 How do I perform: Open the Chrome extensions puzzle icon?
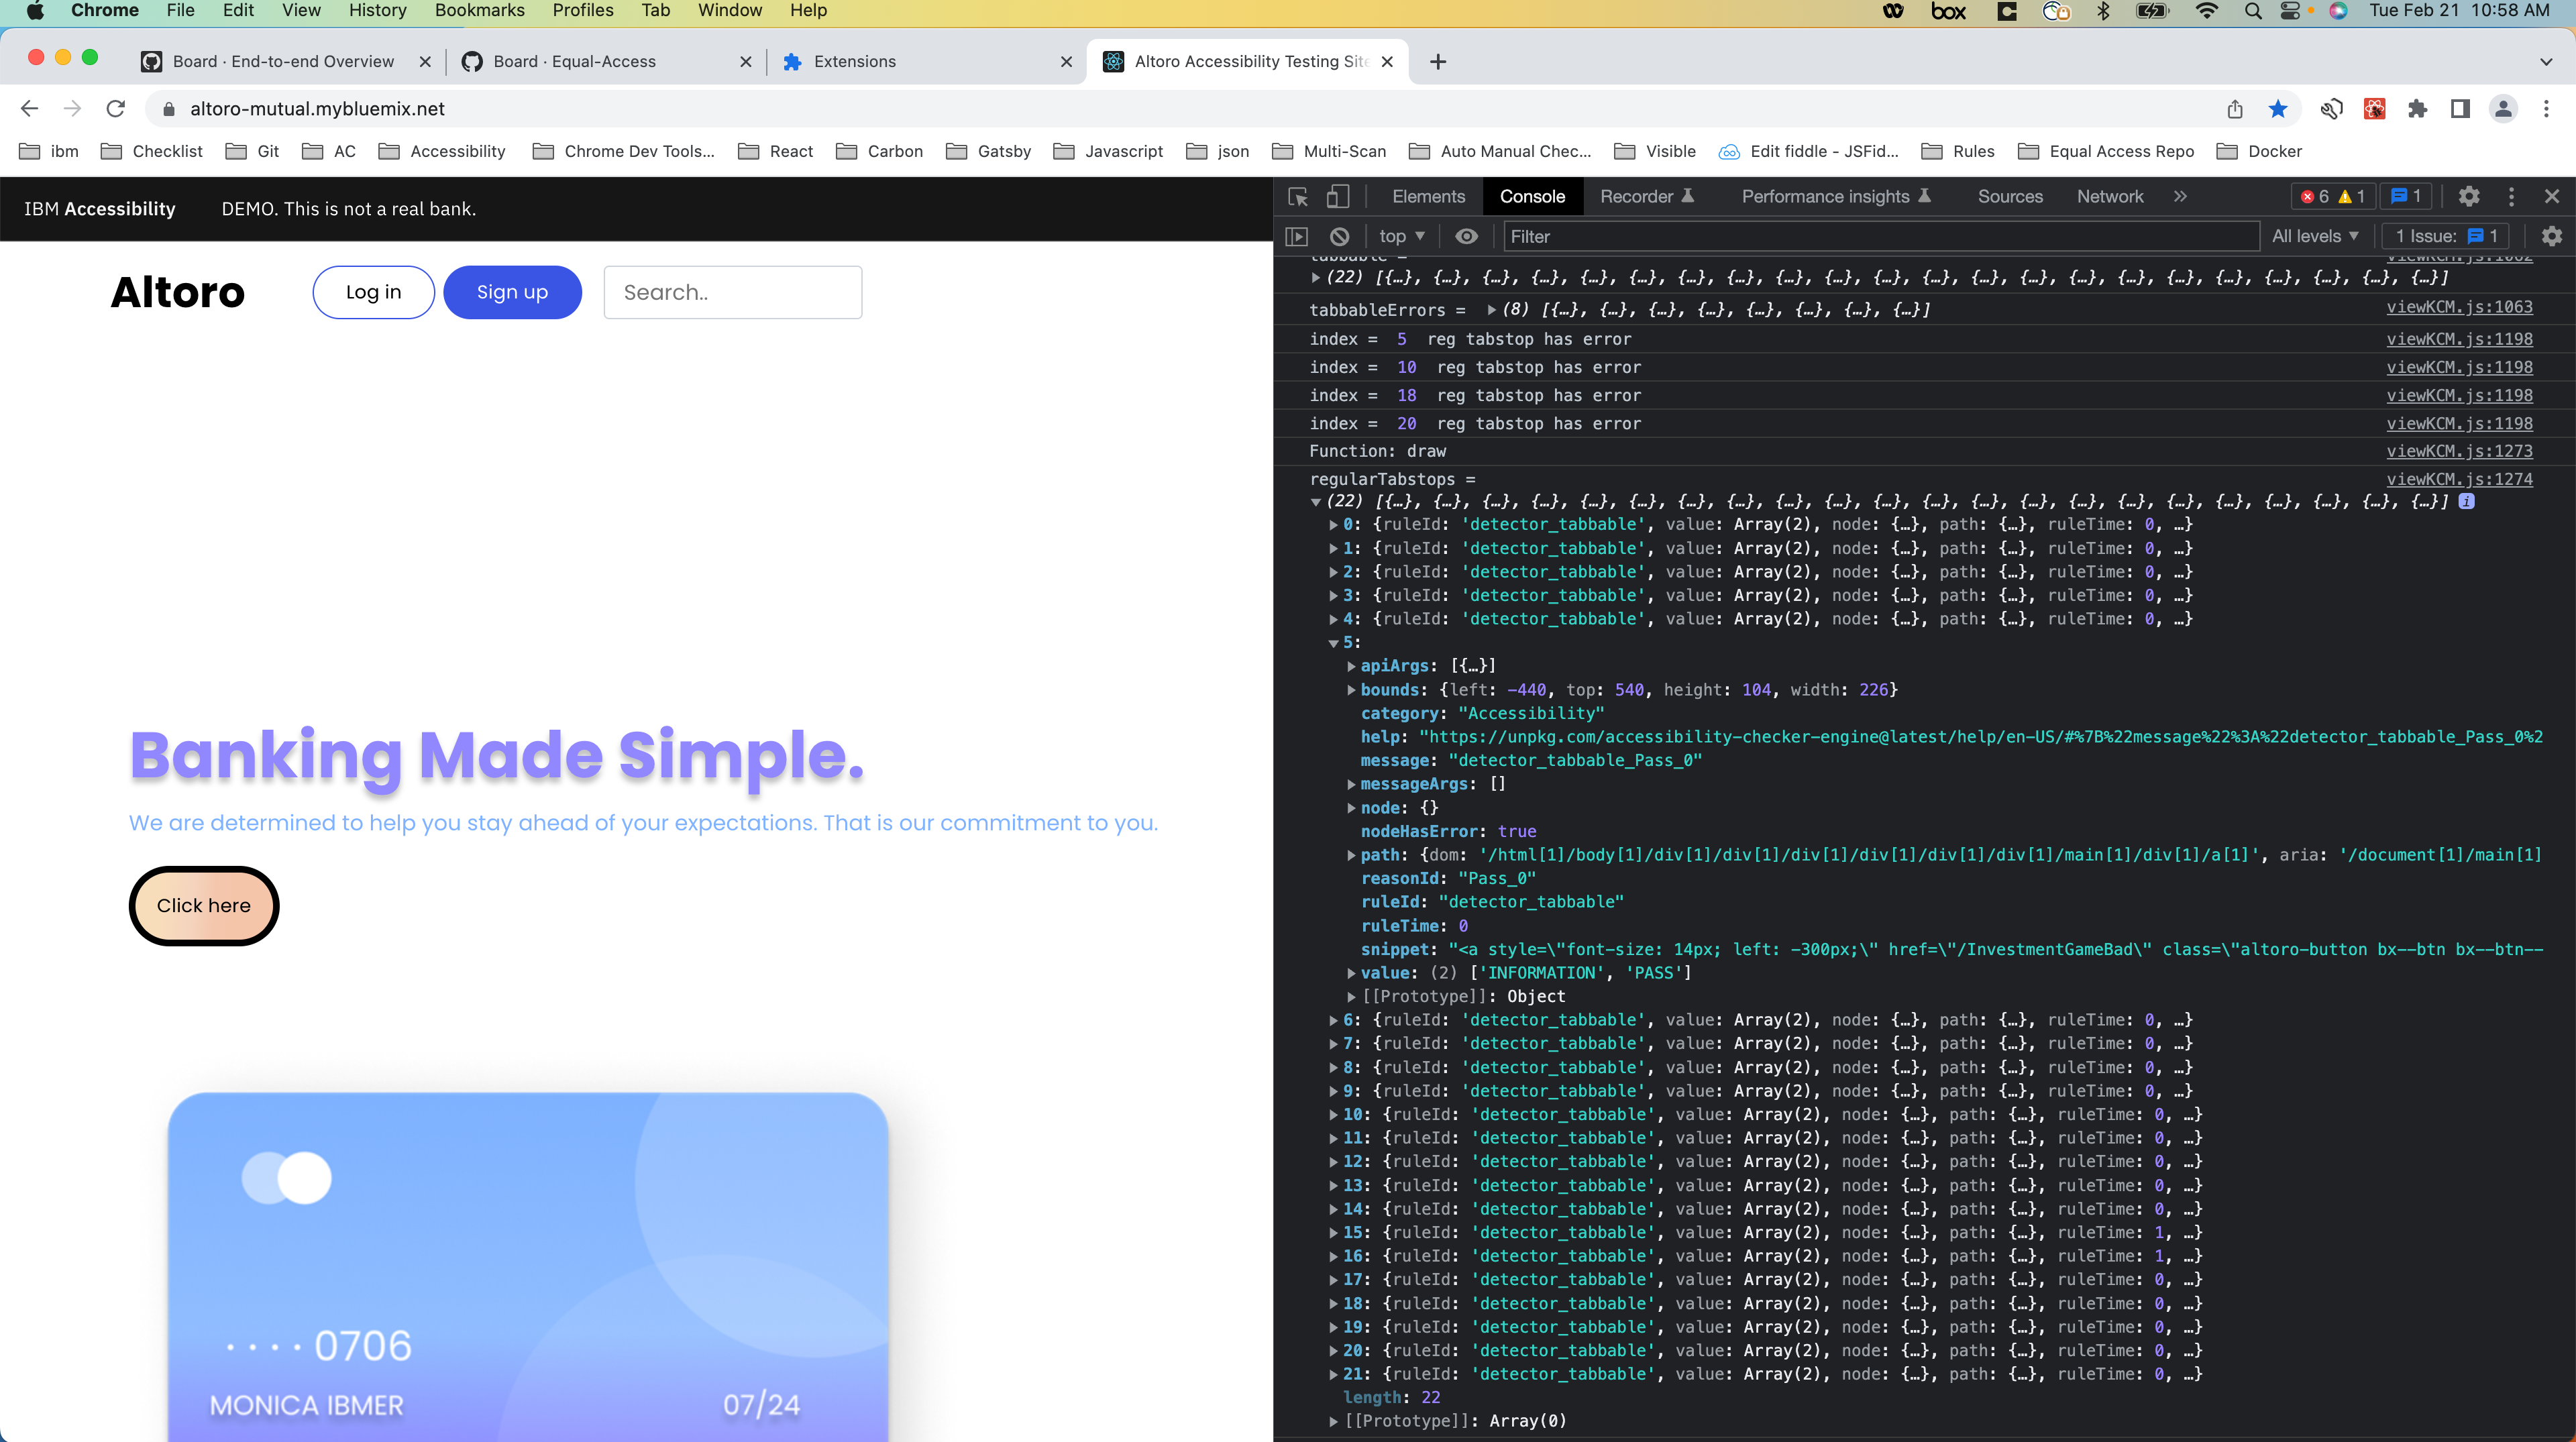pyautogui.click(x=2419, y=108)
